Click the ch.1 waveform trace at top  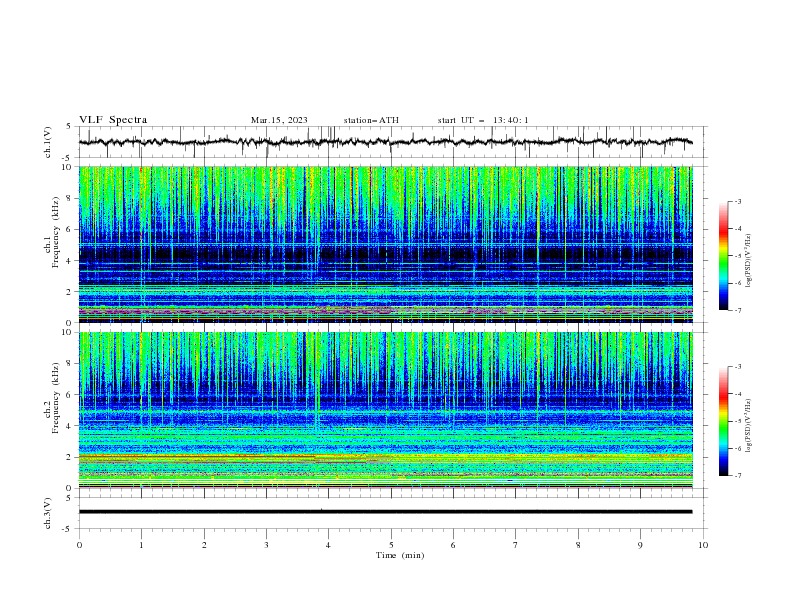(x=385, y=142)
